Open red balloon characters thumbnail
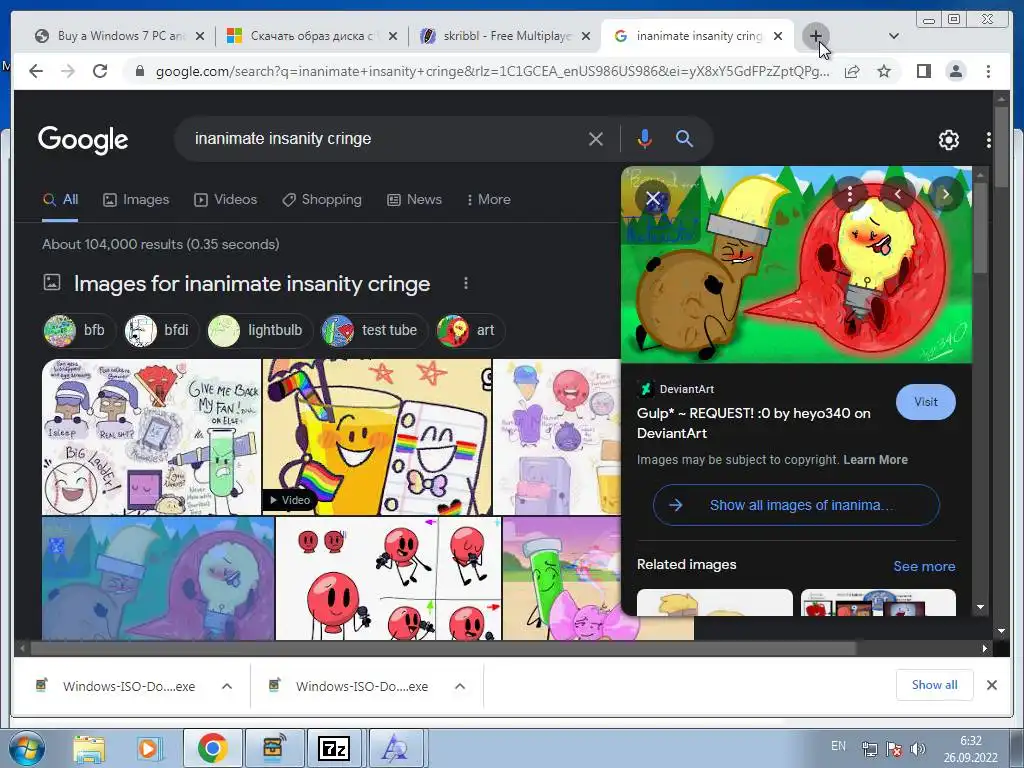The width and height of the screenshot is (1024, 768). pyautogui.click(x=389, y=579)
